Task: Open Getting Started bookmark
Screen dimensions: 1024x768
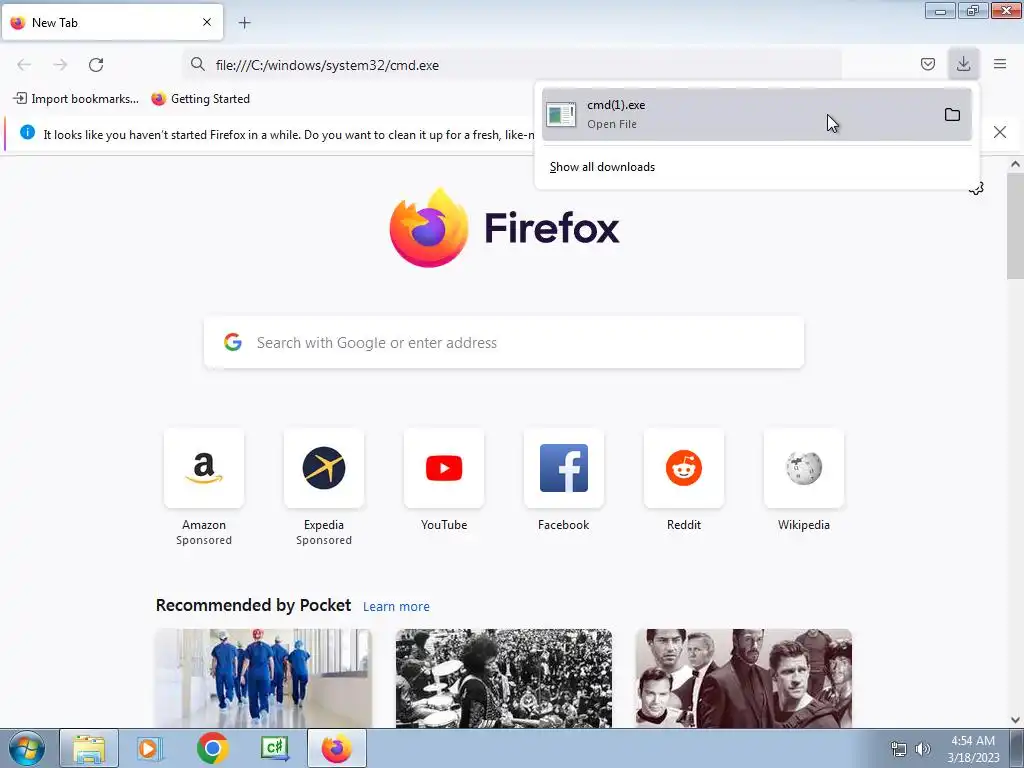Action: coord(200,99)
